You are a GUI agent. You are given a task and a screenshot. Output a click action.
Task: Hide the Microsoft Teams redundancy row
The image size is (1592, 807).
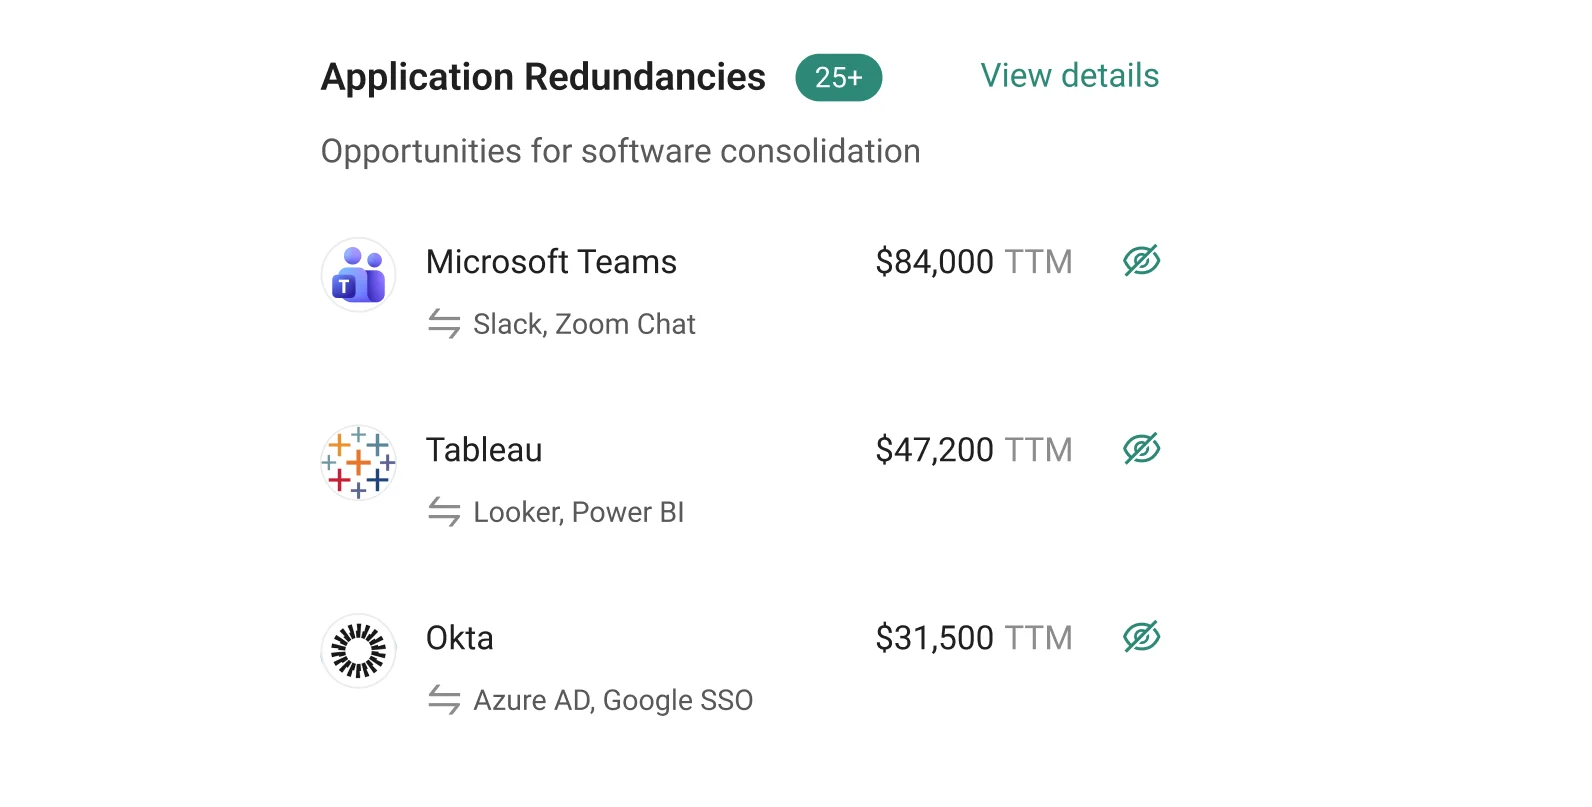[1141, 261]
